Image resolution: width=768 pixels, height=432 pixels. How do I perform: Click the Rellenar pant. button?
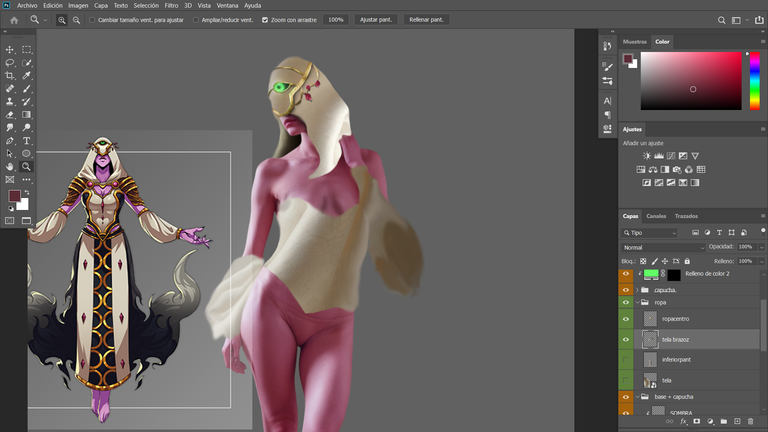click(426, 20)
